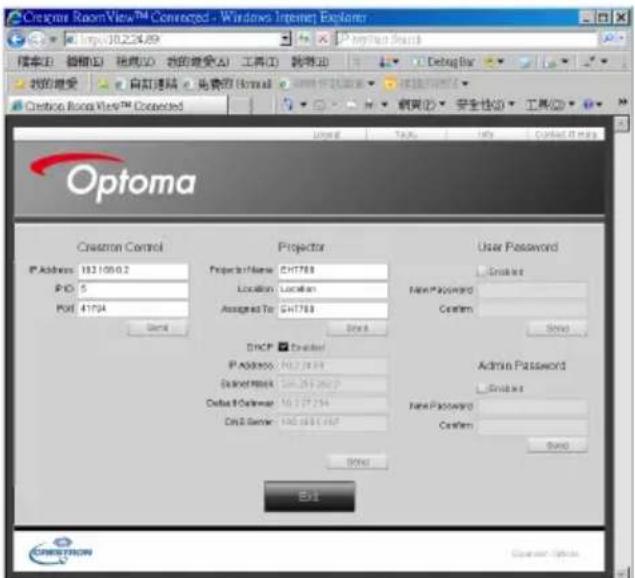Open the 編輯(E) Edit menu
Image resolution: width=635 pixels, height=578 pixels.
[x=85, y=62]
